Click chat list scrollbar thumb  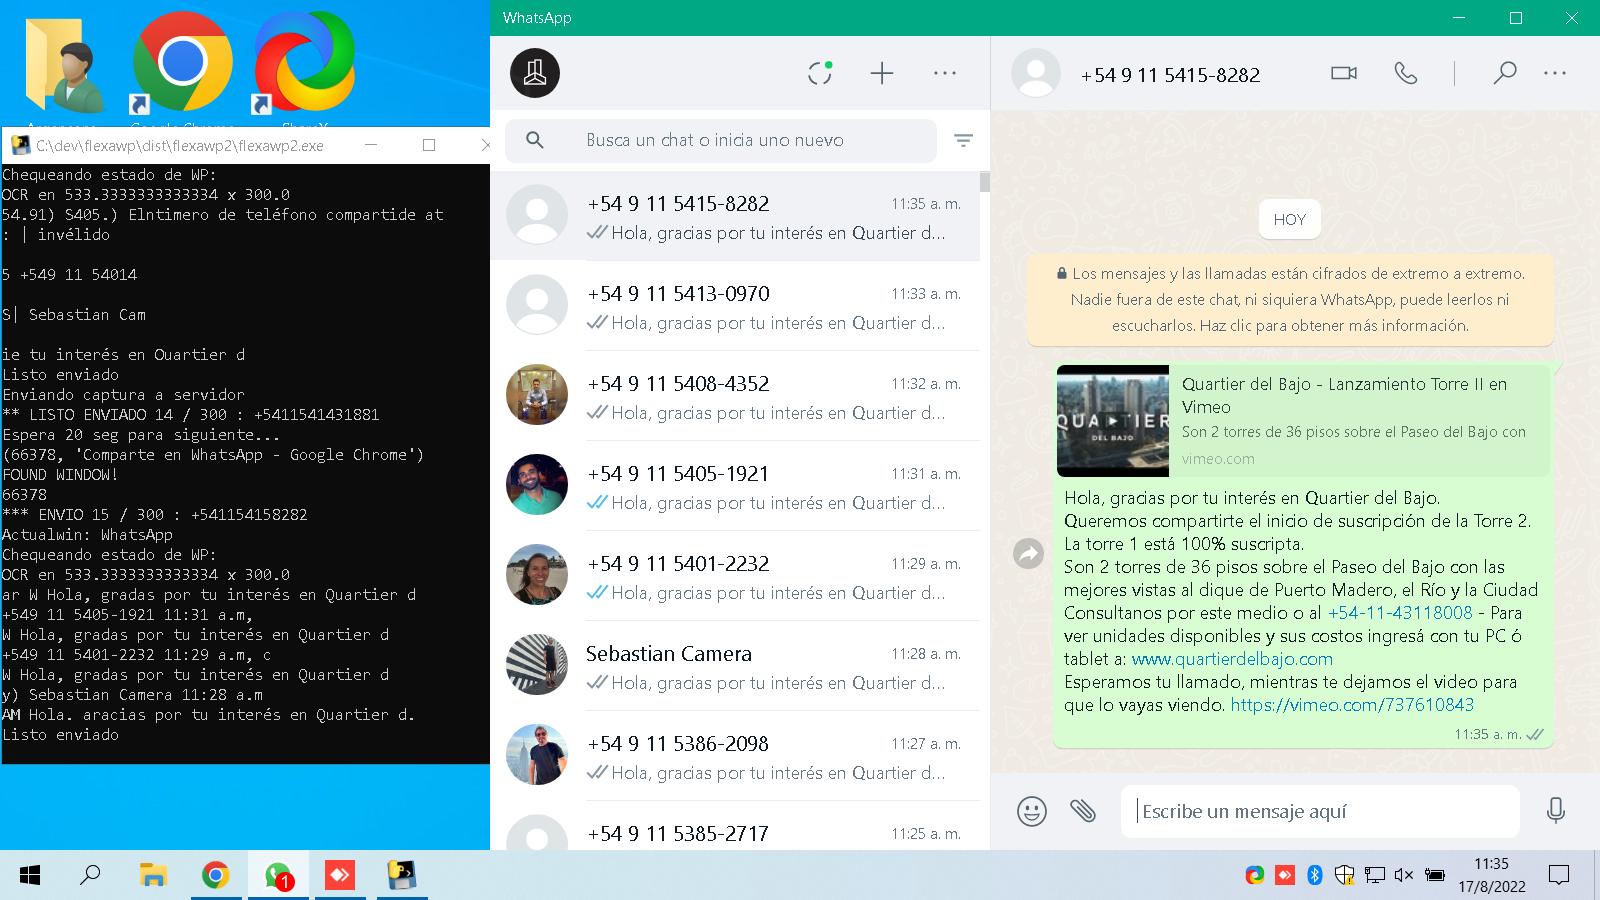[985, 181]
